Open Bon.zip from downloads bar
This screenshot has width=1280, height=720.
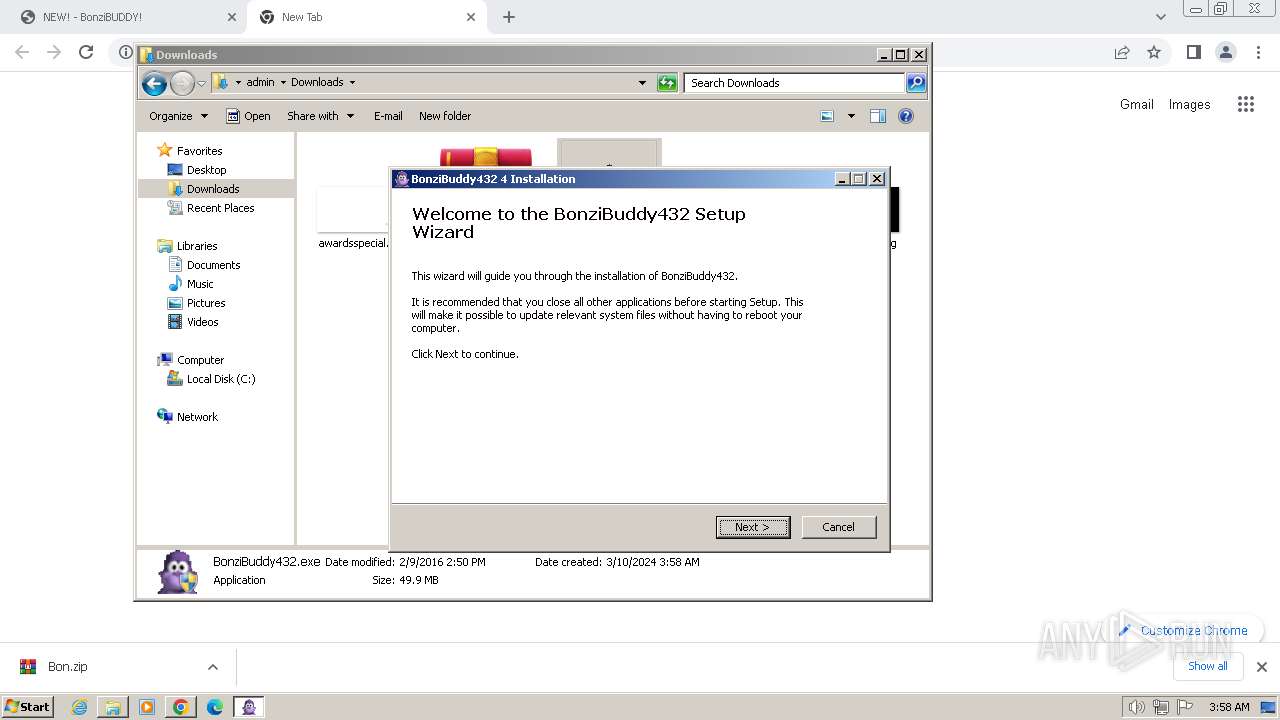67,667
